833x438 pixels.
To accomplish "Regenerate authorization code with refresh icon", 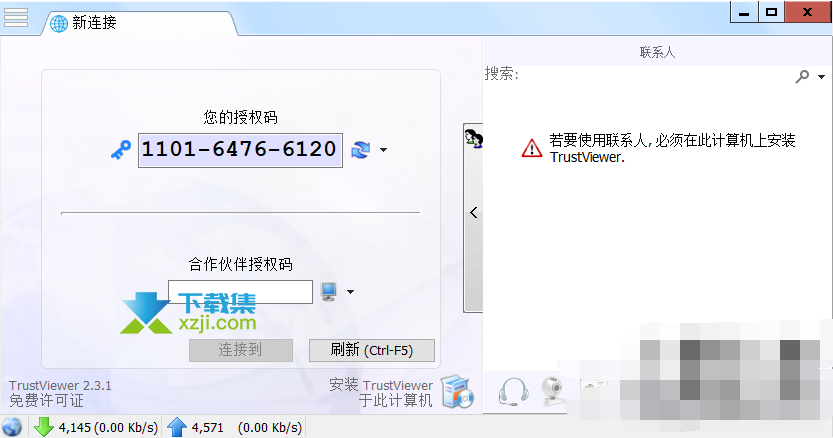I will point(361,150).
